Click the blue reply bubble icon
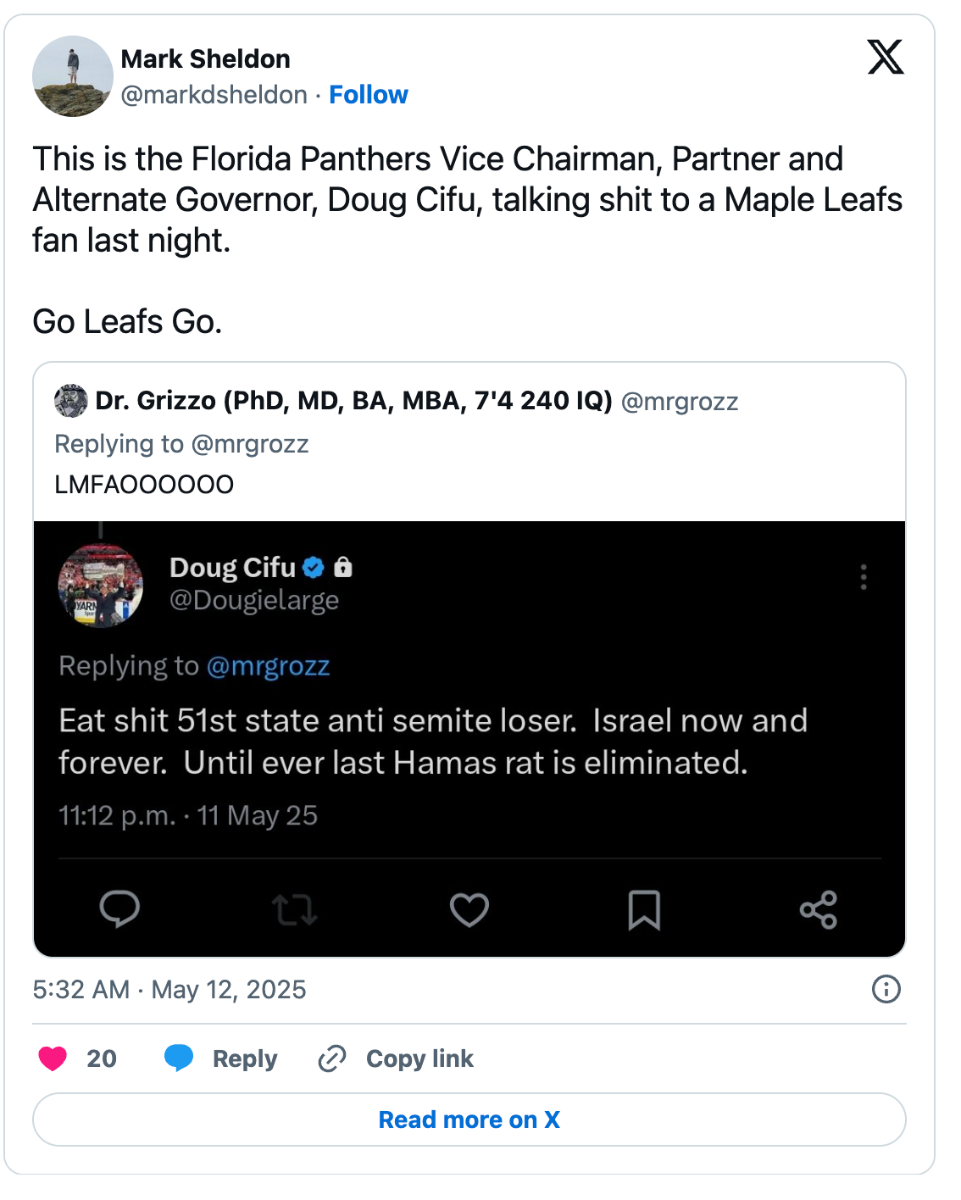Image resolution: width=961 pixels, height=1200 pixels. click(x=178, y=1058)
